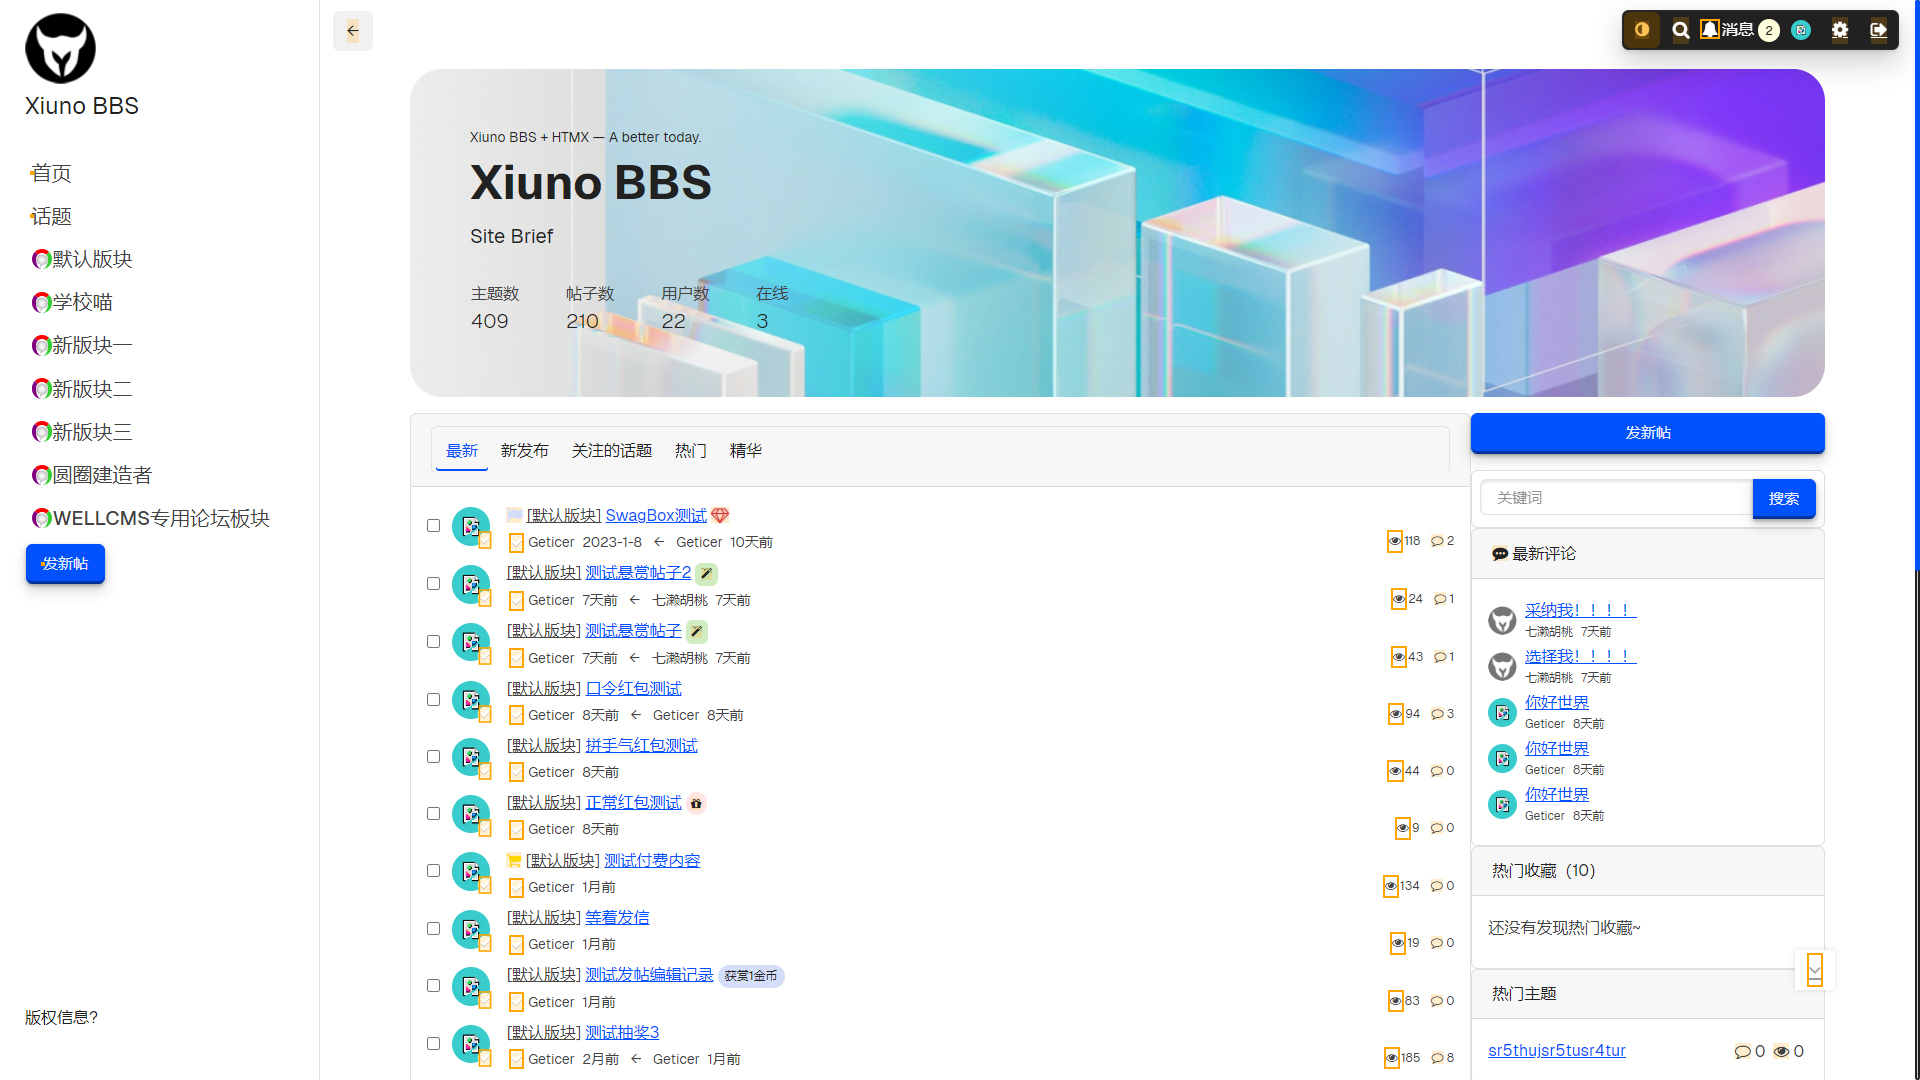The width and height of the screenshot is (1920, 1080).
Task: Open the 新版块三 forum in the sidebar
Action: [82, 432]
